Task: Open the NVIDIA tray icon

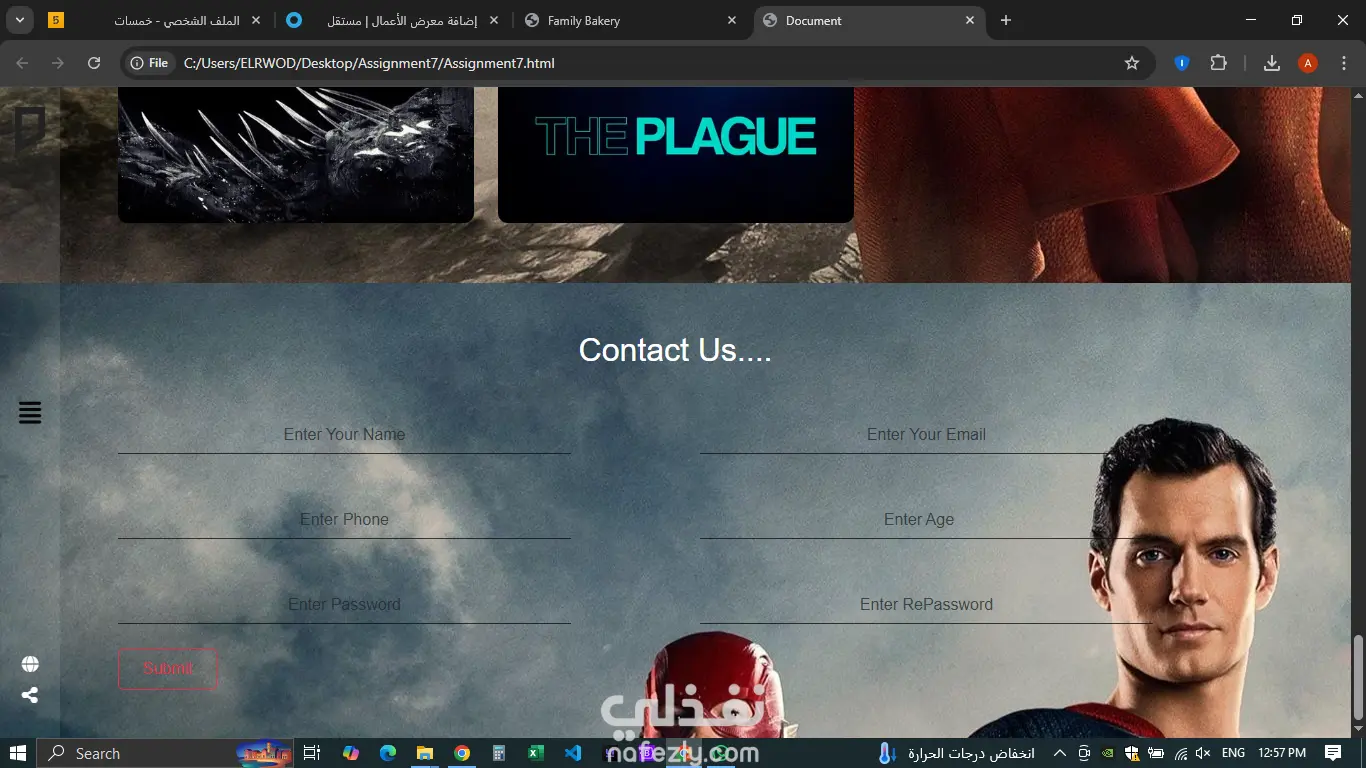Action: [x=1107, y=753]
